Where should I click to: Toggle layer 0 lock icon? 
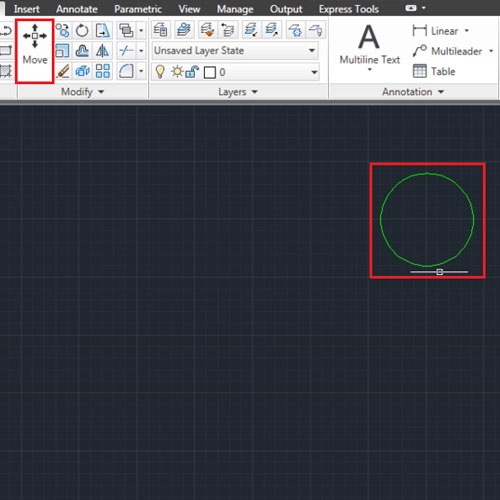[192, 72]
